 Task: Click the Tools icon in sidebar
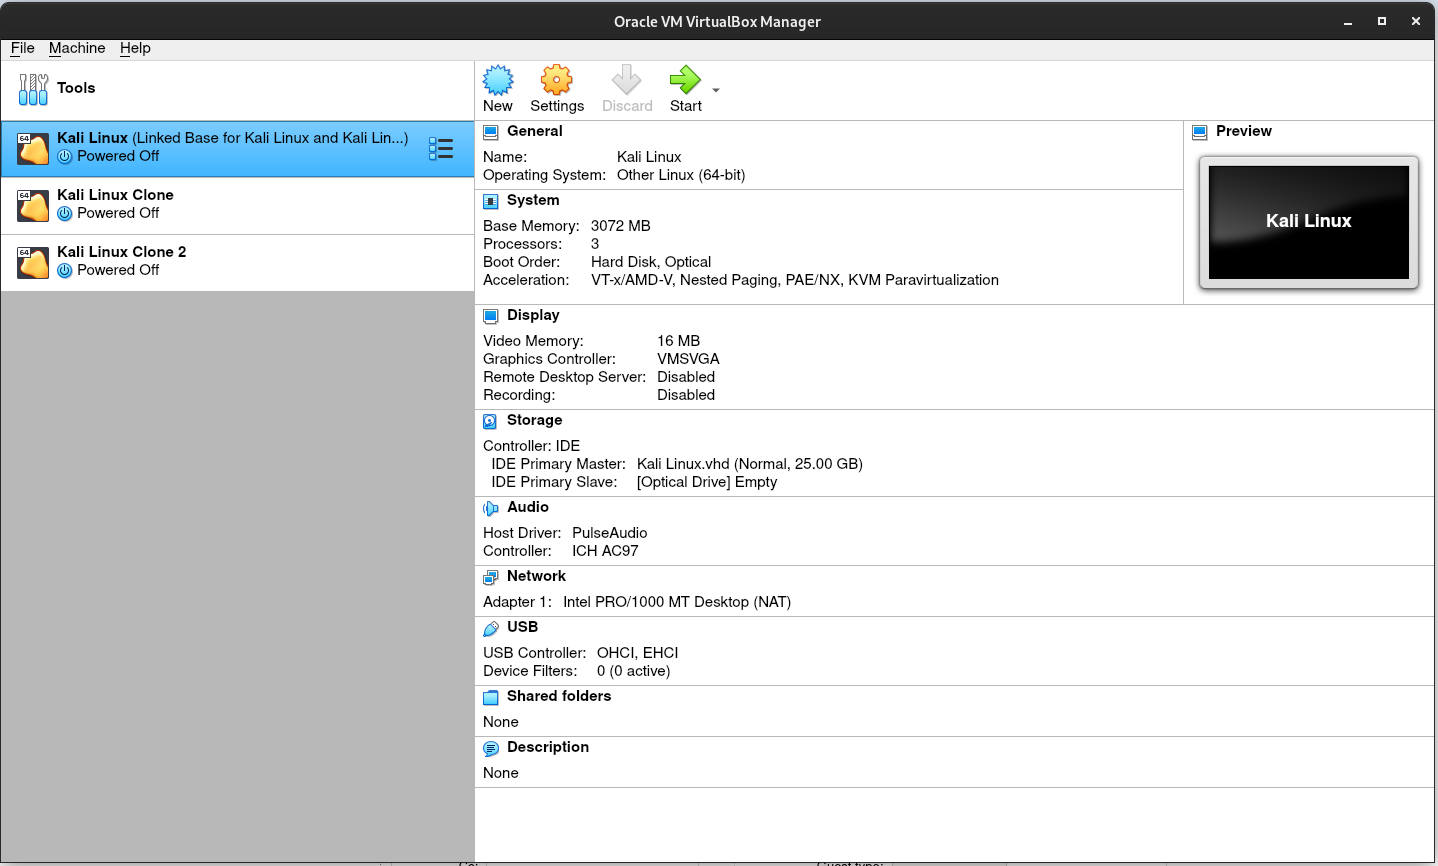pos(33,89)
